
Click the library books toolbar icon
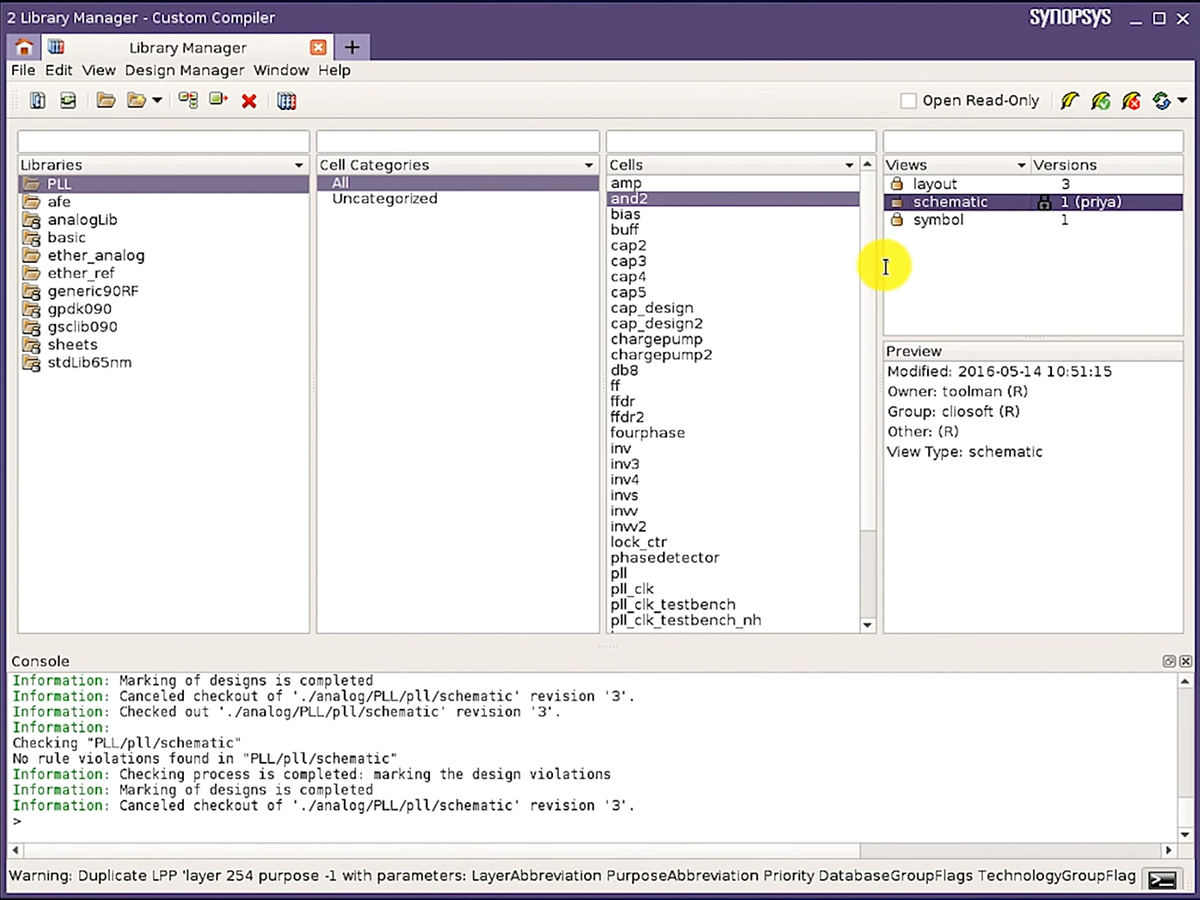(x=287, y=100)
